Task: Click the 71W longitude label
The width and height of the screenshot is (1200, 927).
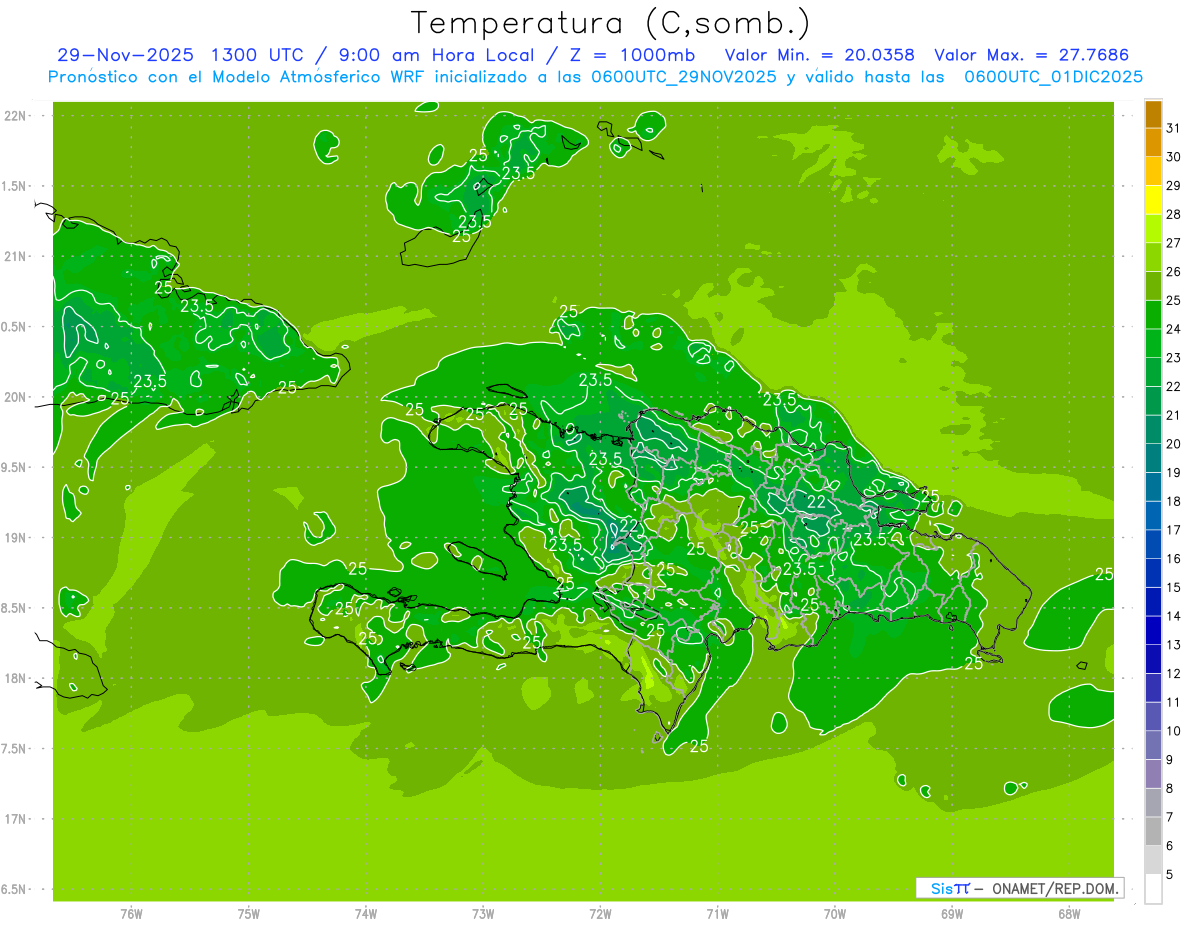Action: click(x=717, y=914)
